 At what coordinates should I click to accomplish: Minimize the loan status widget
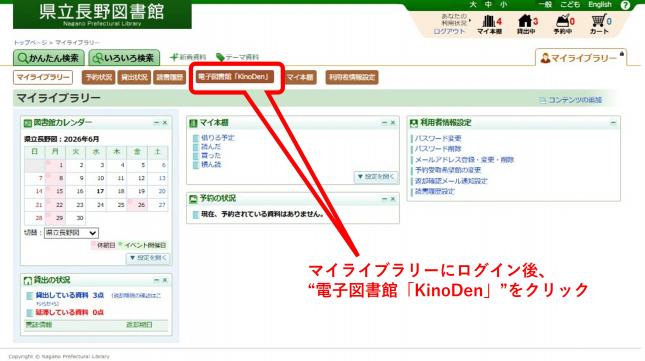156,280
